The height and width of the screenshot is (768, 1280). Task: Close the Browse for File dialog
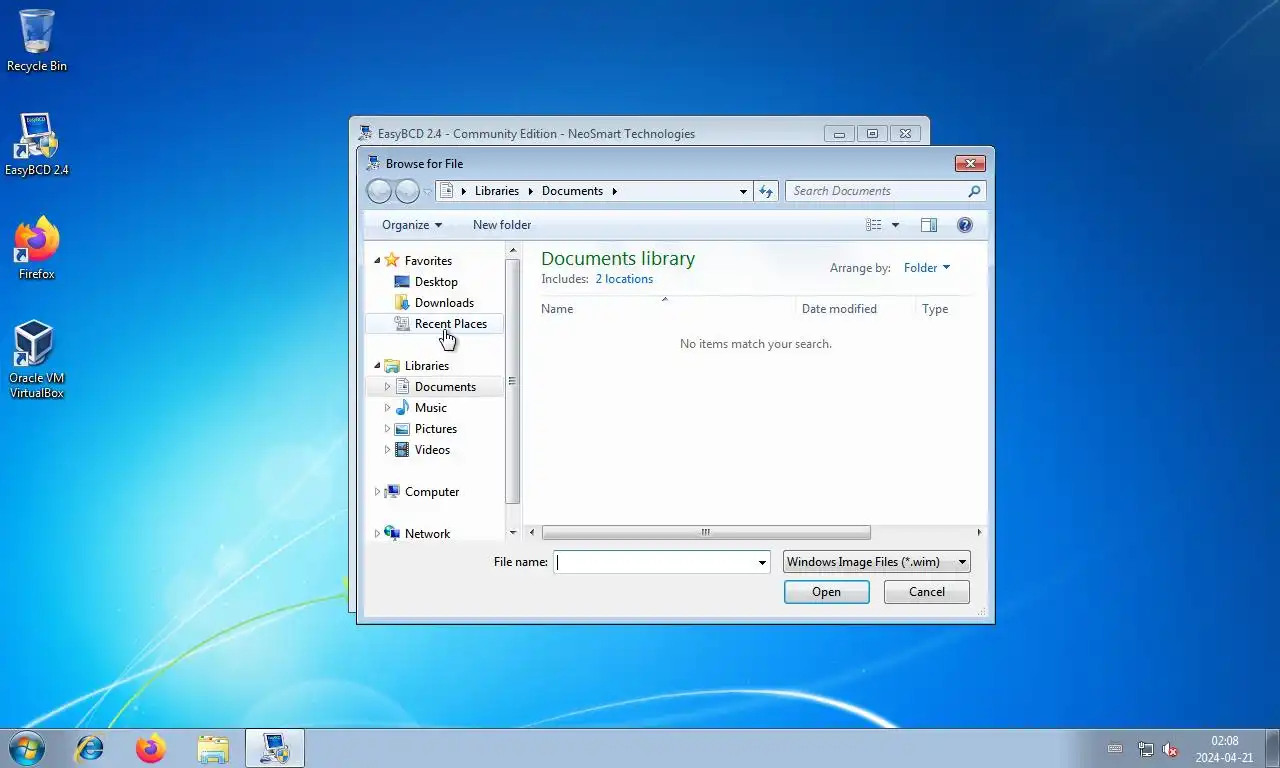(x=970, y=163)
